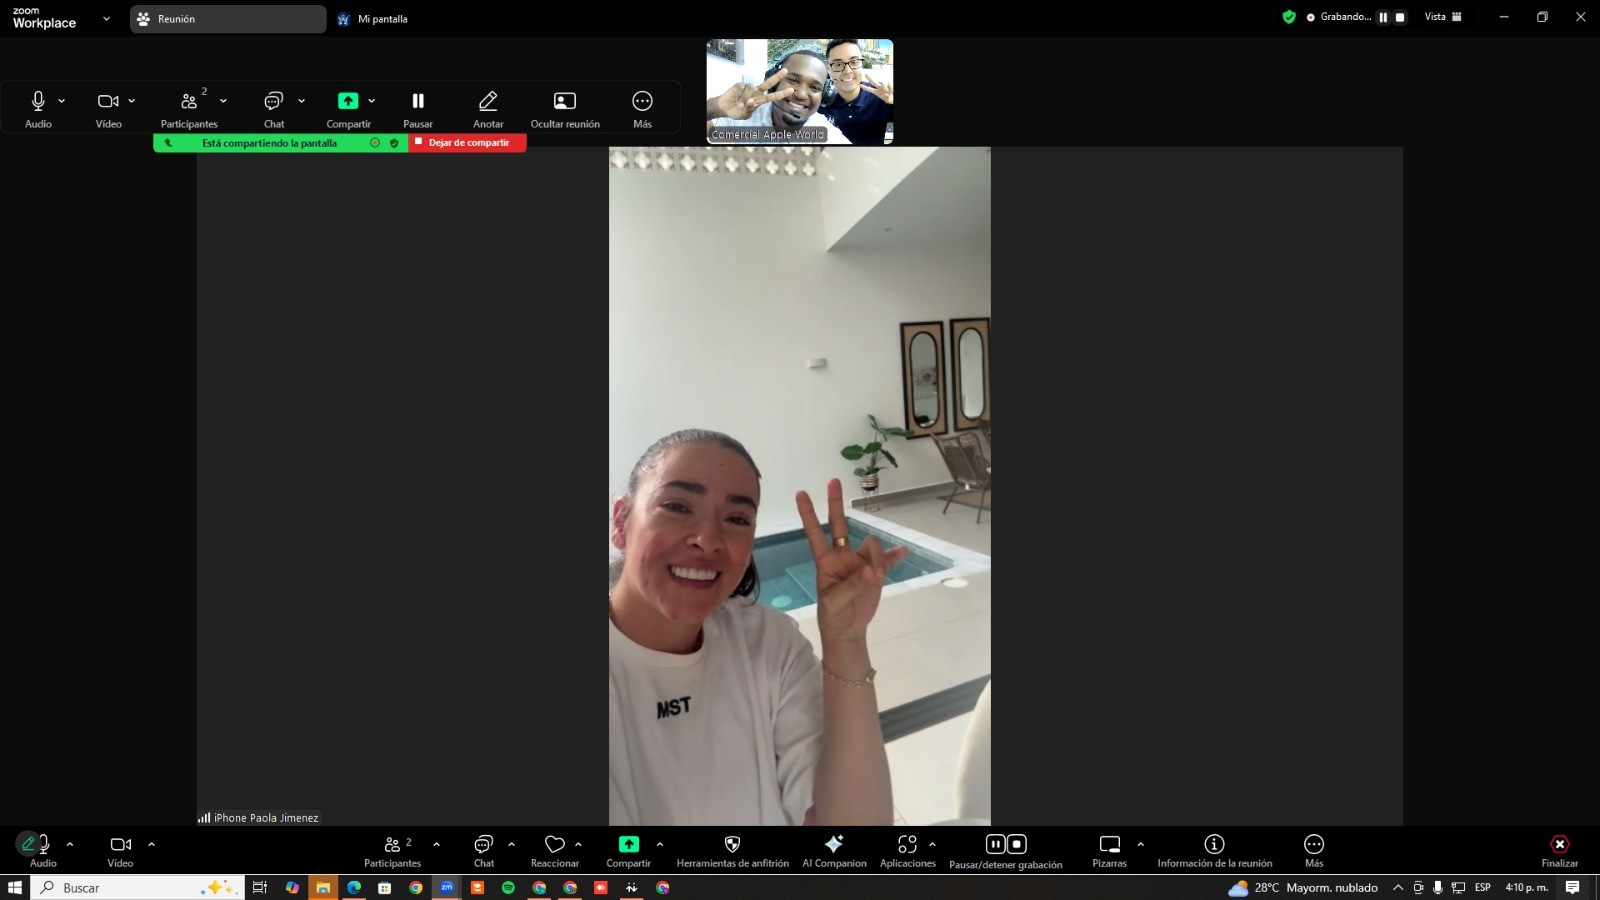This screenshot has height=900, width=1600.
Task: Open Chat in the bottom toolbar
Action: point(484,845)
